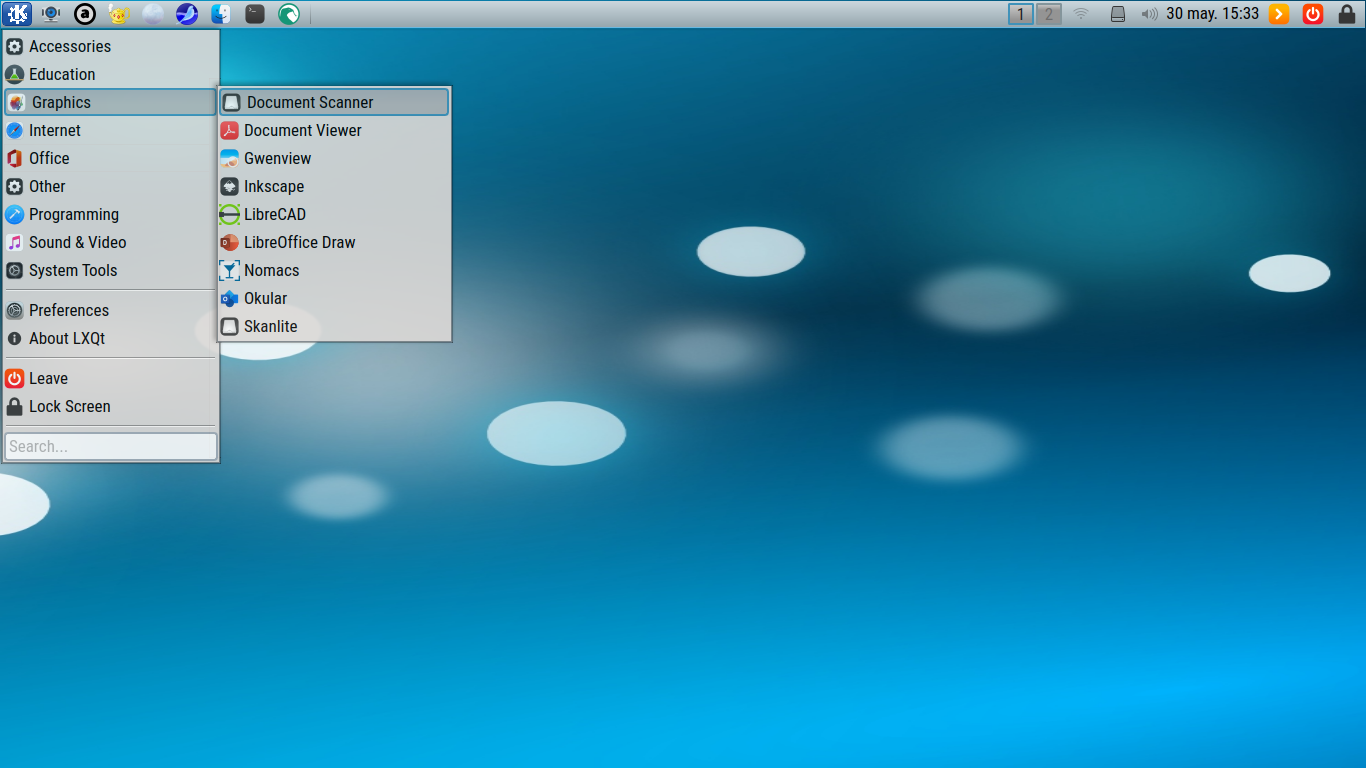Open Okular from the submenu
Viewport: 1366px width, 768px height.
tap(334, 298)
